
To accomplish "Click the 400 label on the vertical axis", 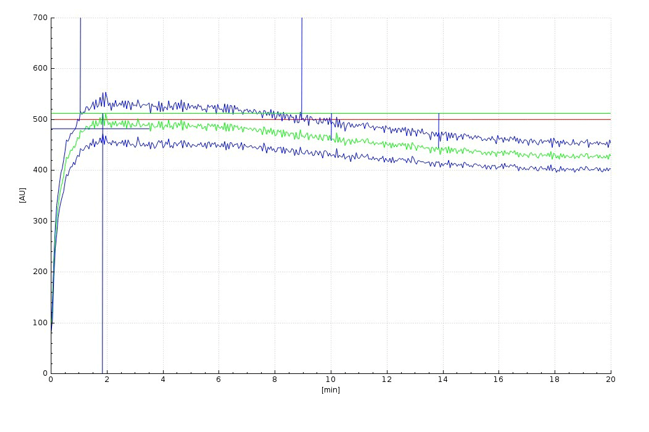I will tap(40, 170).
